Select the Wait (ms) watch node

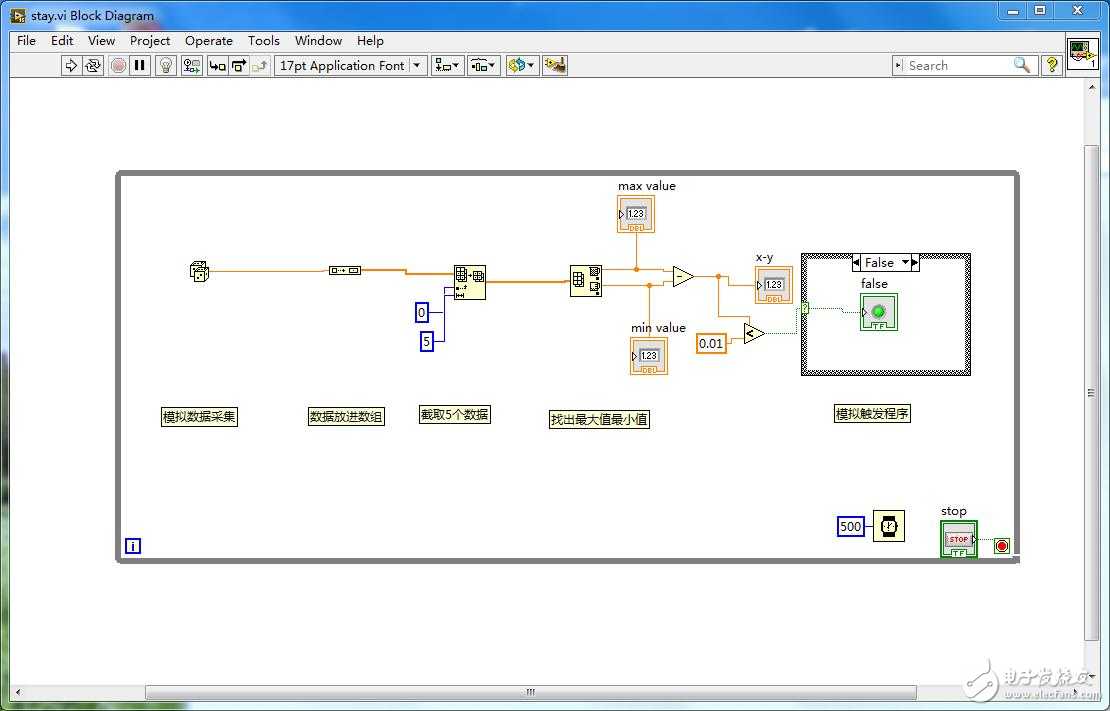pyautogui.click(x=888, y=526)
